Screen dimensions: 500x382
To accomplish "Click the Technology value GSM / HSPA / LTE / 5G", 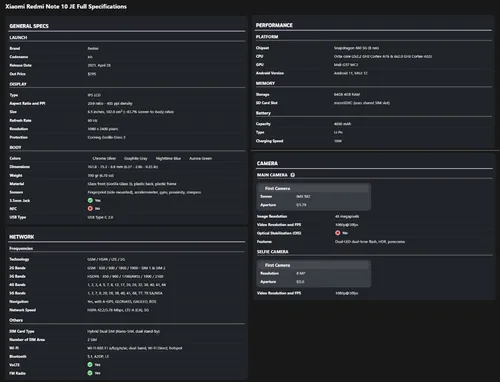I will 106,259.
